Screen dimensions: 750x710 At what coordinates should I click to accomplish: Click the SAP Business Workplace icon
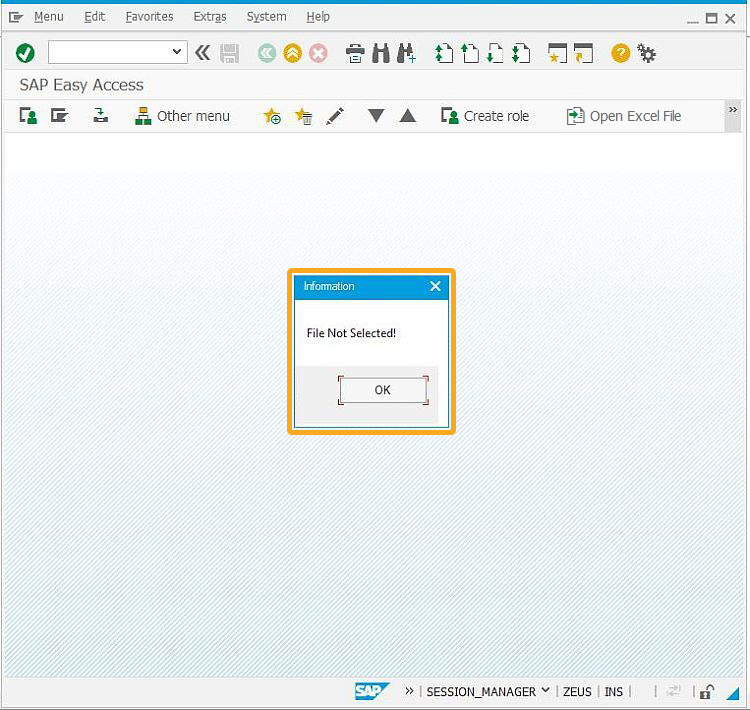[x=100, y=115]
